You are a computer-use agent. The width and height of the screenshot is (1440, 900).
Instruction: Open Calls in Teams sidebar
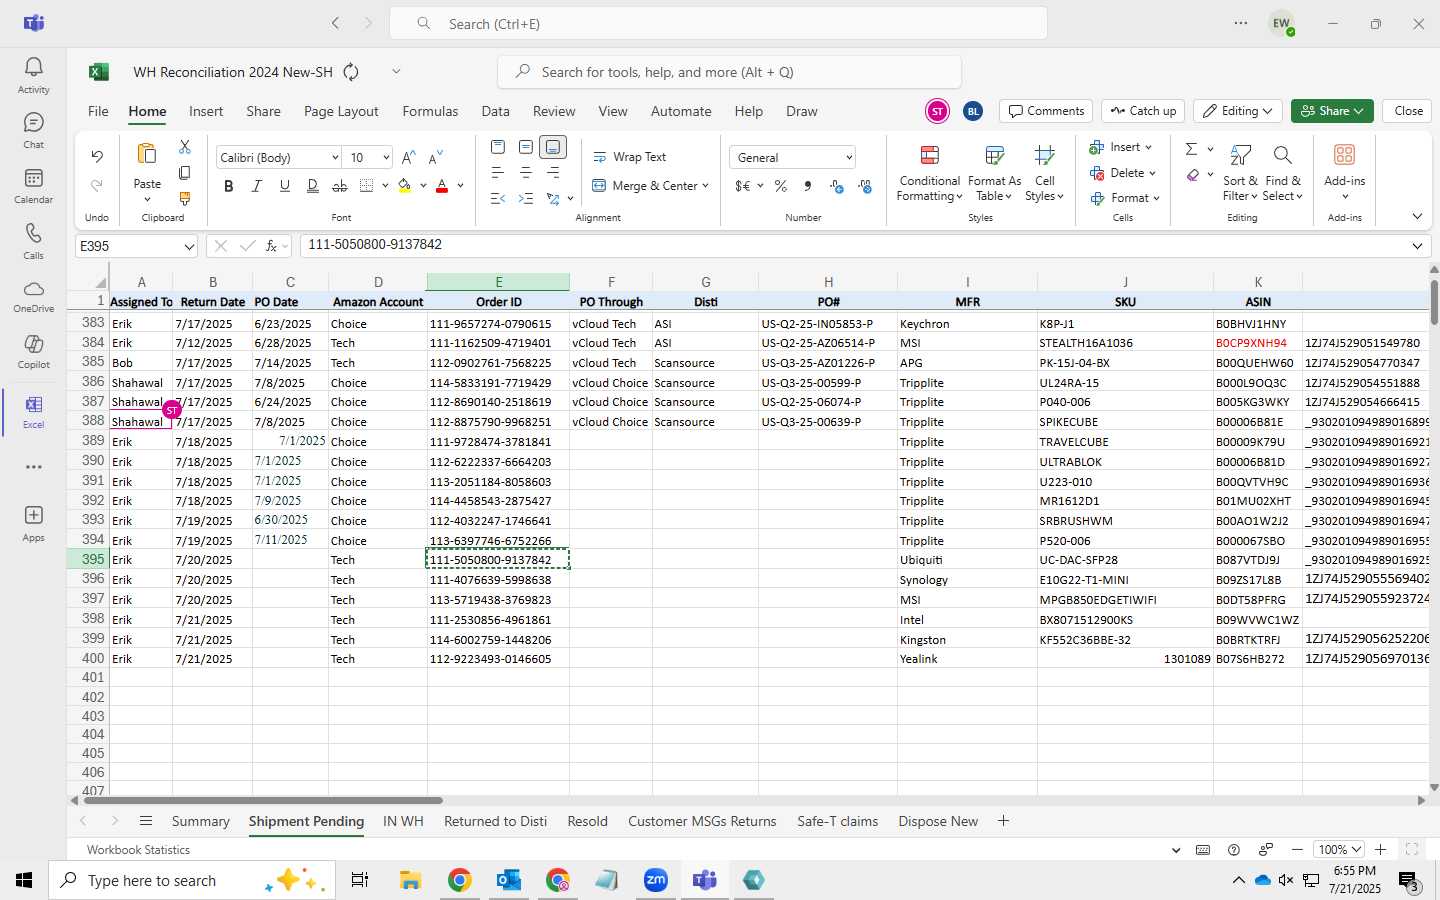pyautogui.click(x=33, y=241)
